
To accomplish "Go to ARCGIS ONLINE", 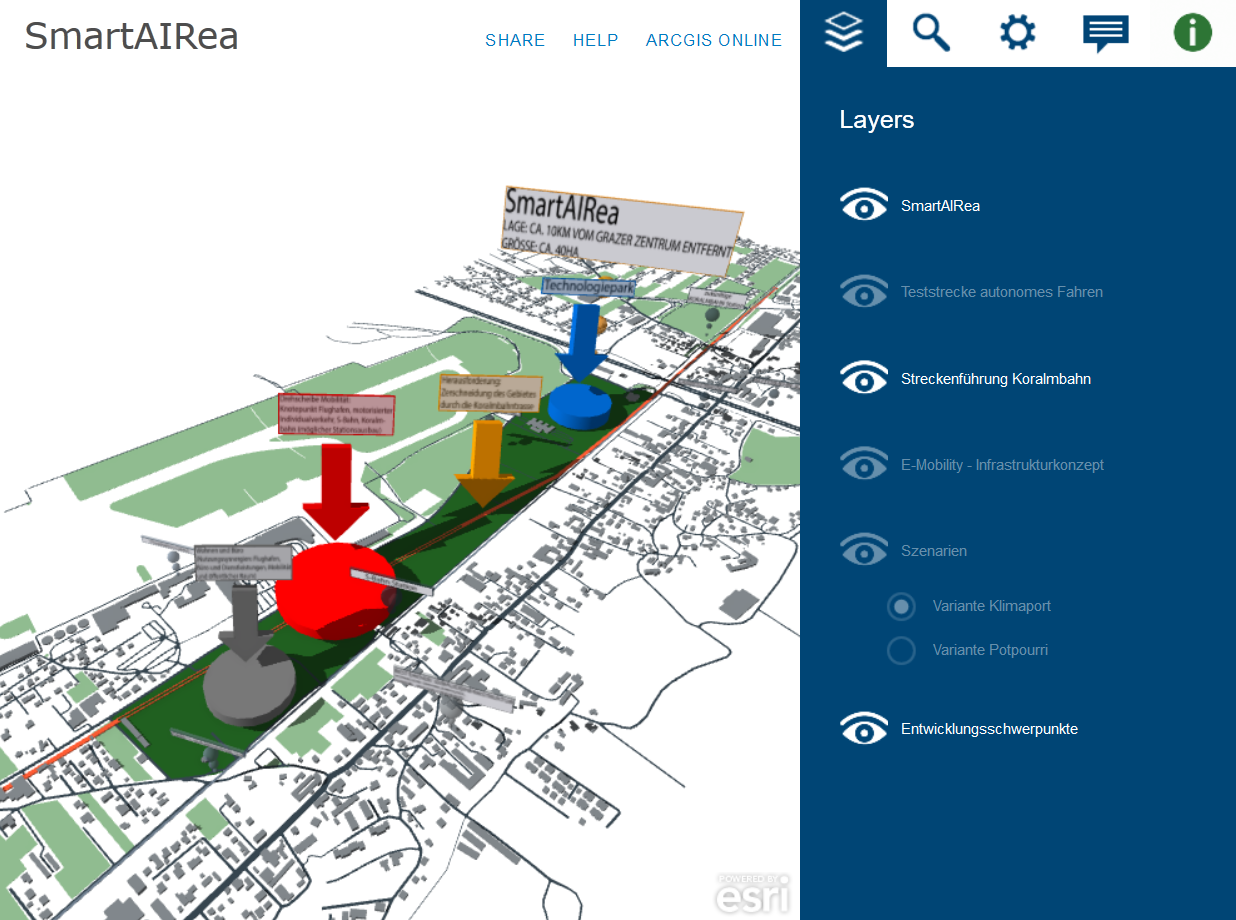I will point(714,40).
